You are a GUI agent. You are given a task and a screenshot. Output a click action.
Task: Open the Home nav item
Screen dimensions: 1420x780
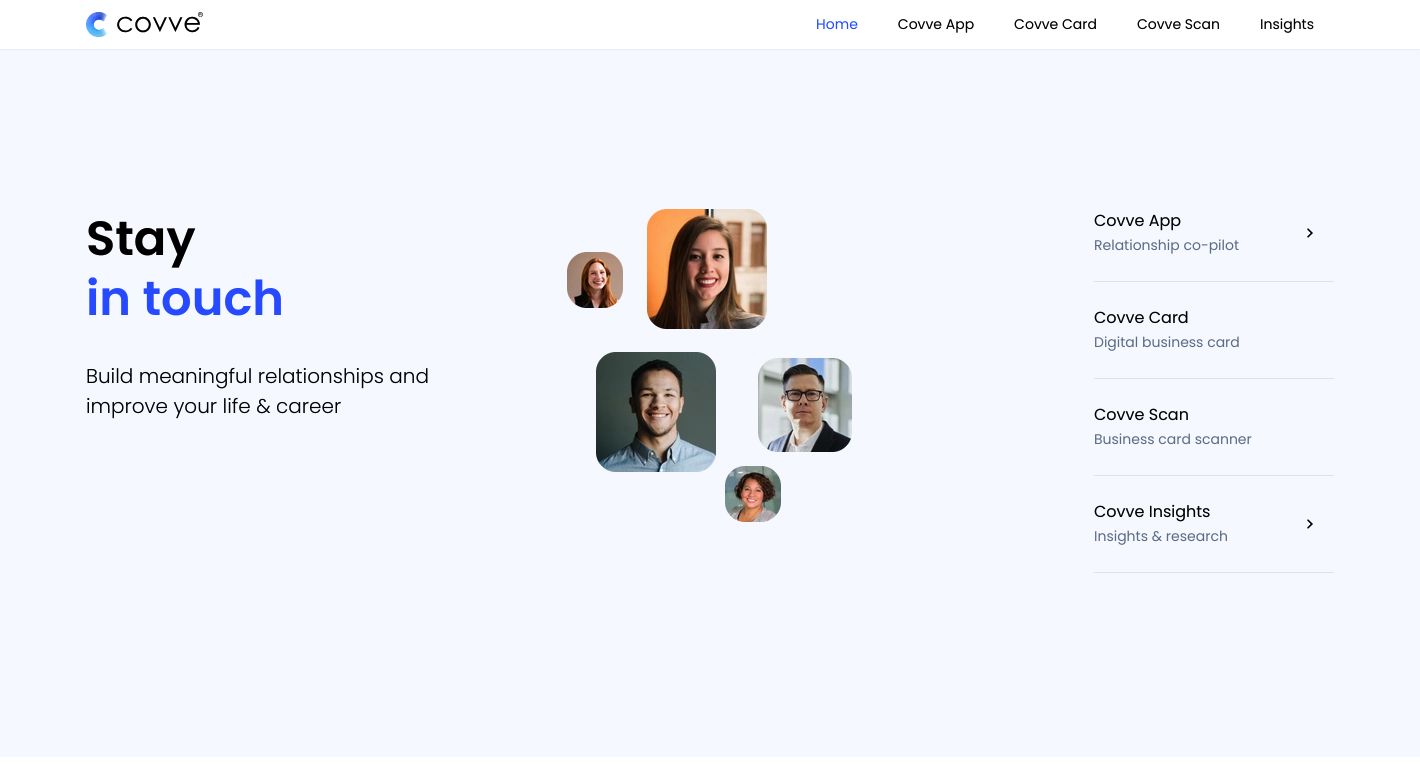[837, 24]
